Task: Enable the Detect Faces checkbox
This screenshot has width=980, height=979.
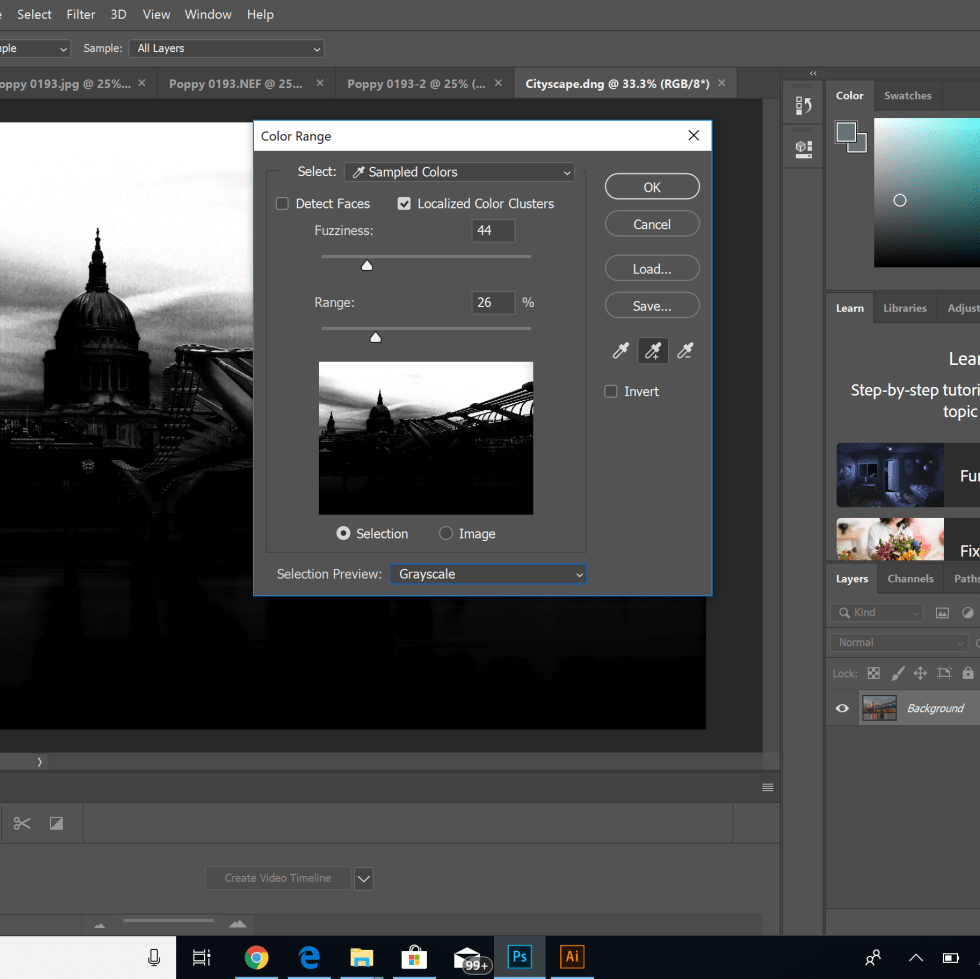Action: 283,204
